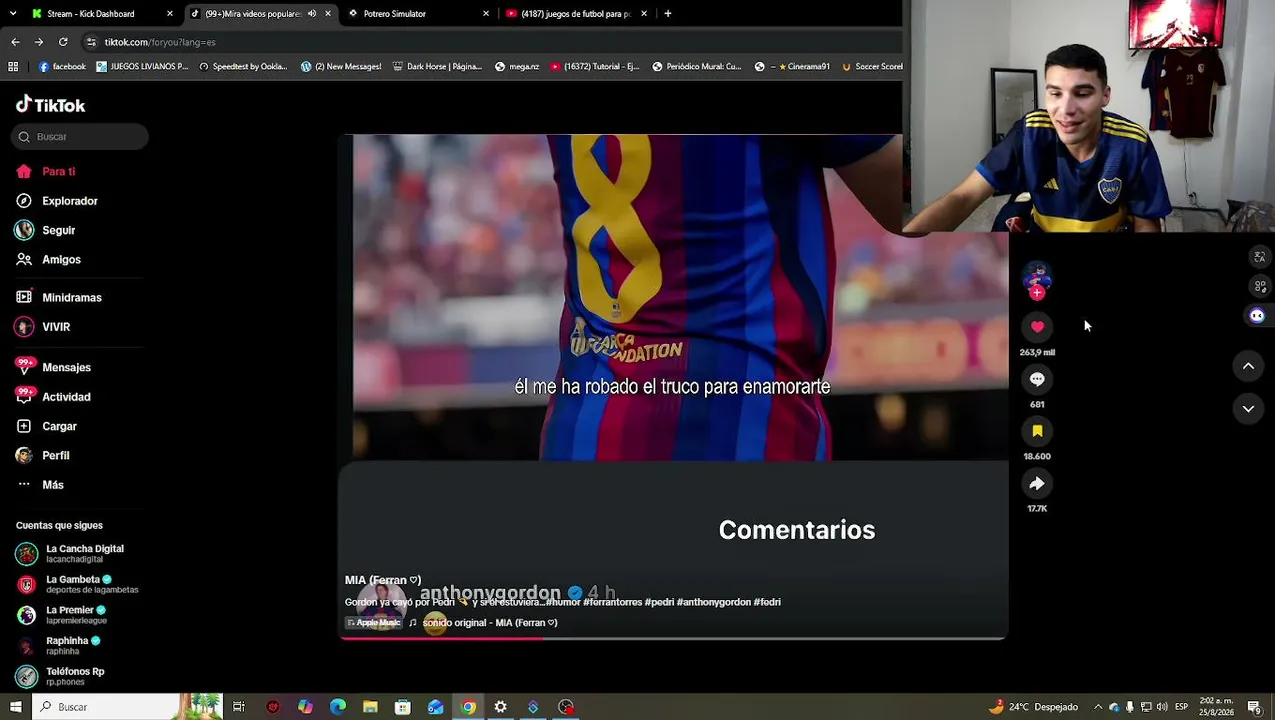The image size is (1275, 720).
Task: Open File Explorer from the taskbar
Action: (x=370, y=707)
